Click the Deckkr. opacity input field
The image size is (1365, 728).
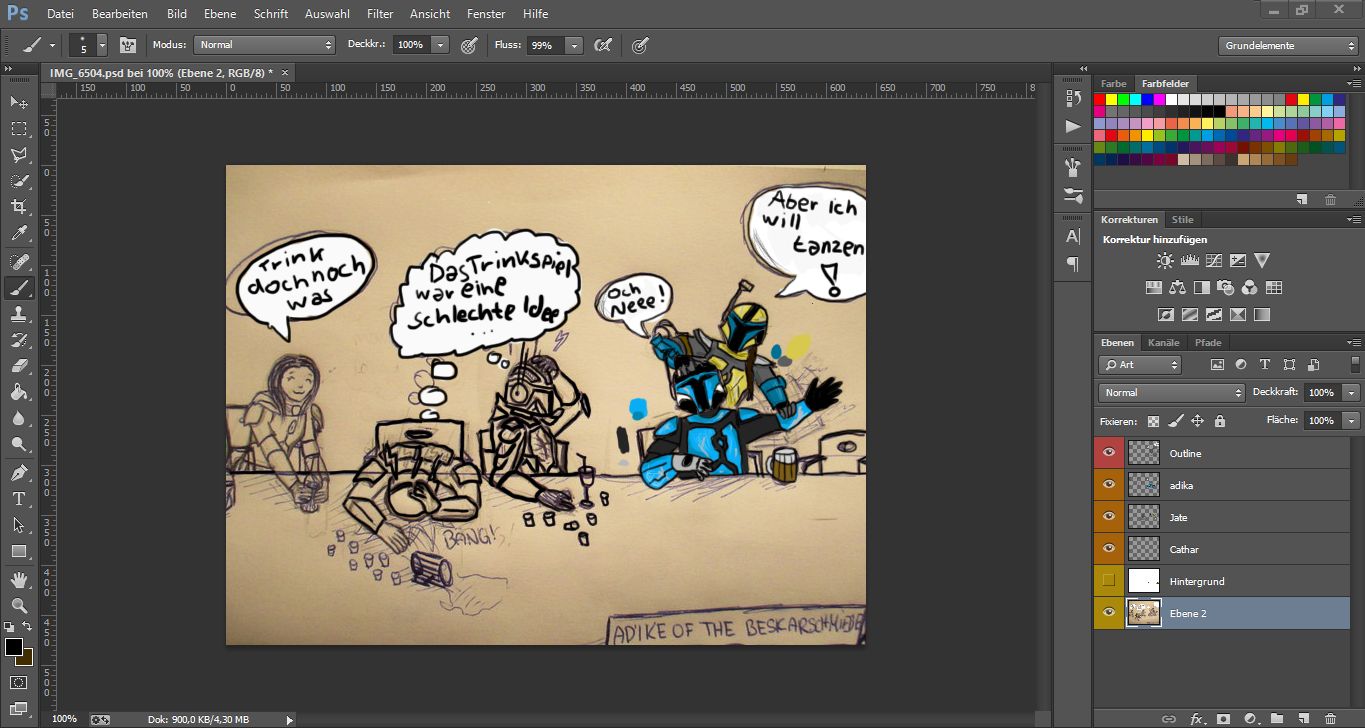pos(410,45)
